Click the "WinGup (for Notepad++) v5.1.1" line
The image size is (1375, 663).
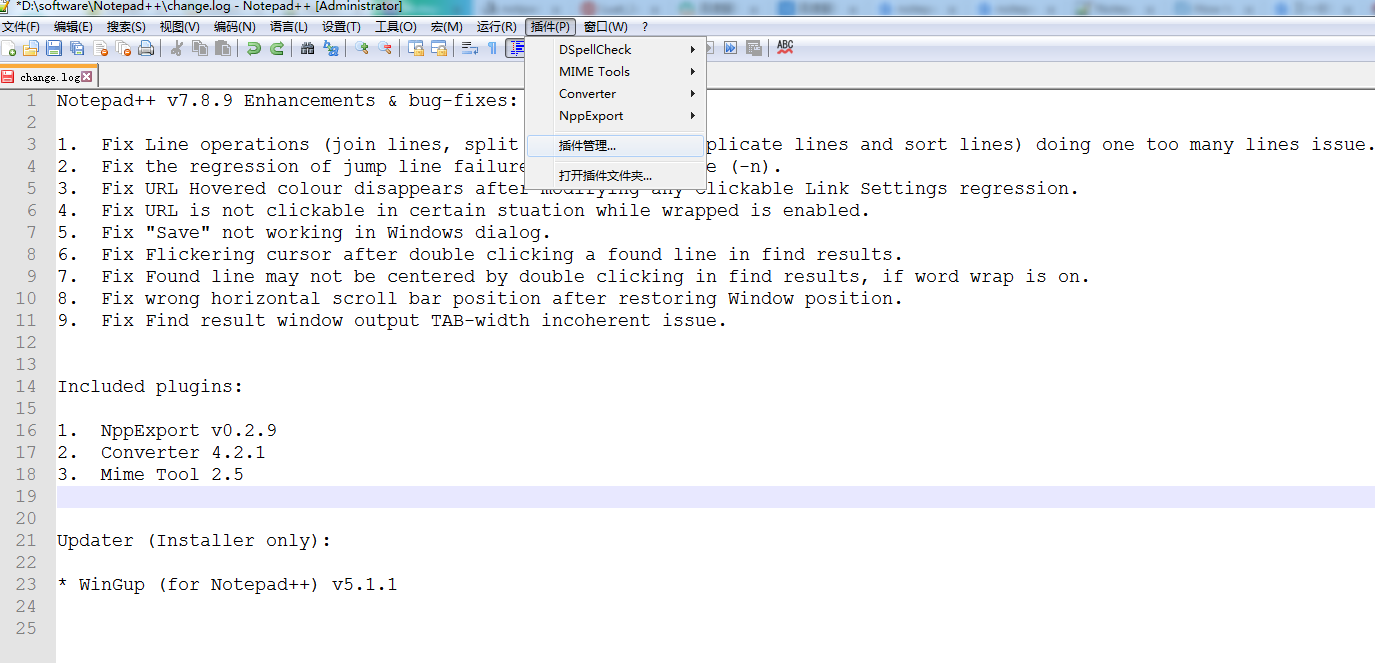point(227,584)
